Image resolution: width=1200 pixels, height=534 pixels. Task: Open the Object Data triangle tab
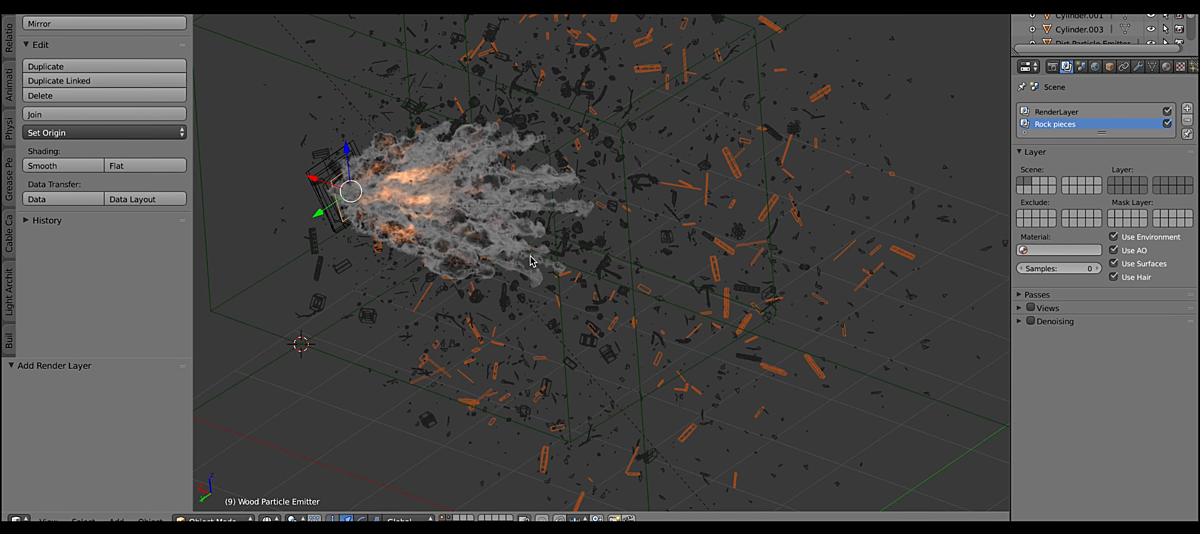(1152, 67)
